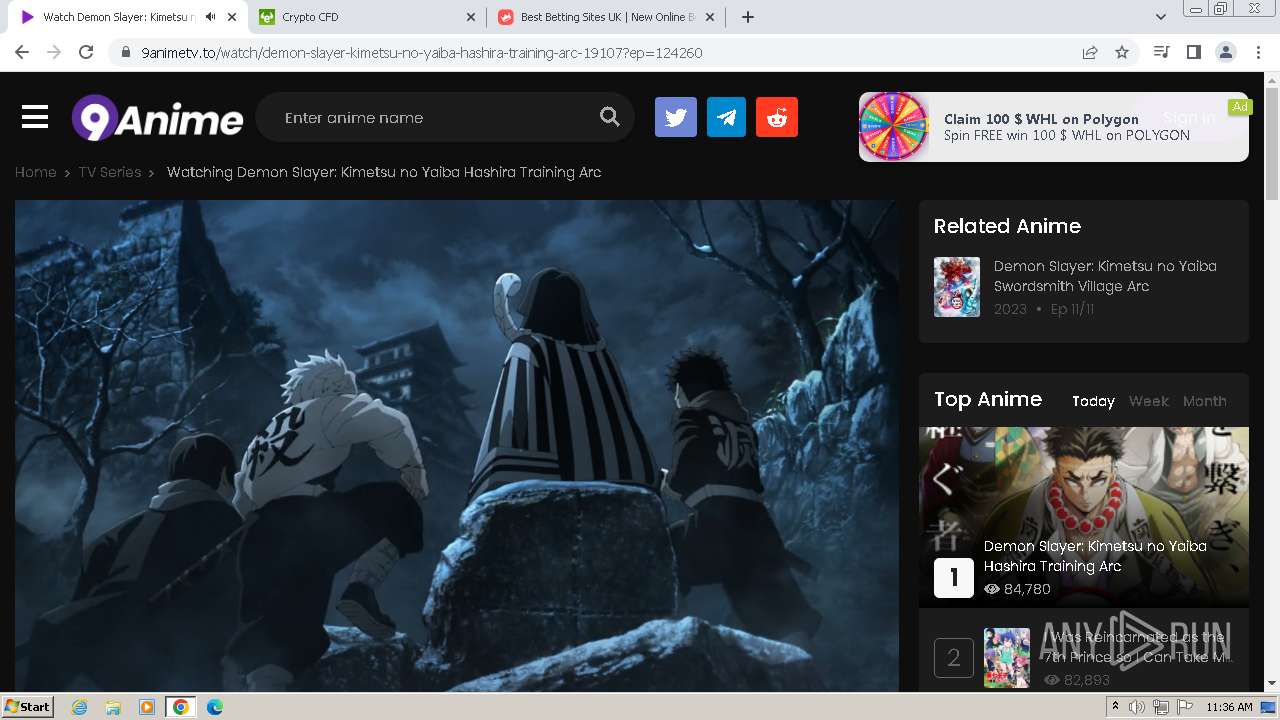The image size is (1280, 720).
Task: Go forward in browser history
Action: click(54, 52)
